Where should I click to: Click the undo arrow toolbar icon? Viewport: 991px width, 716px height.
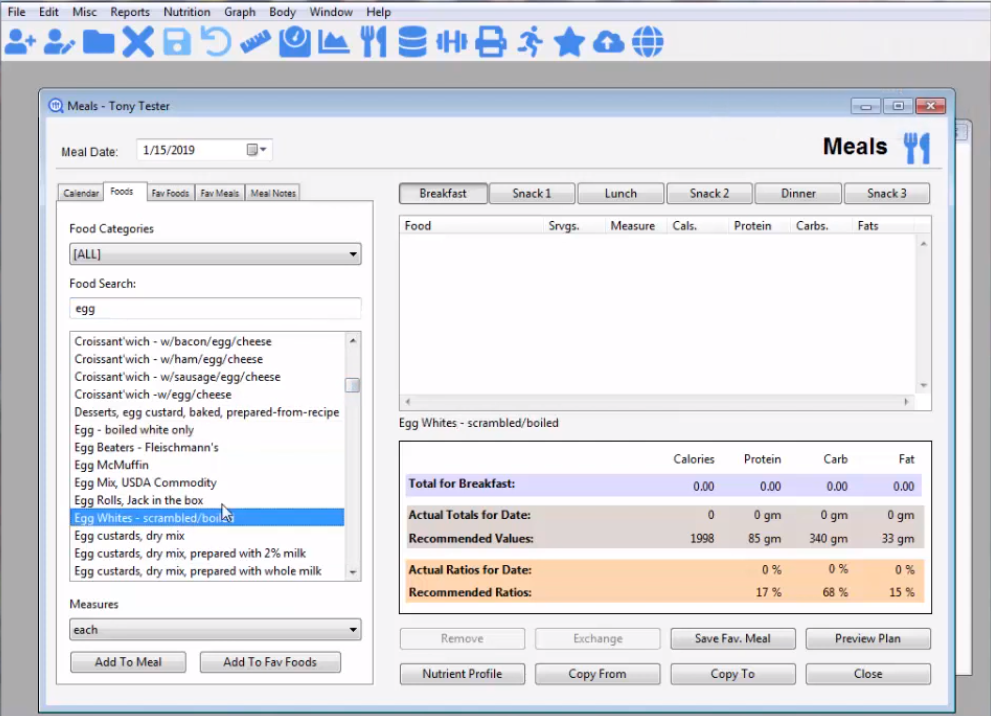click(x=216, y=42)
